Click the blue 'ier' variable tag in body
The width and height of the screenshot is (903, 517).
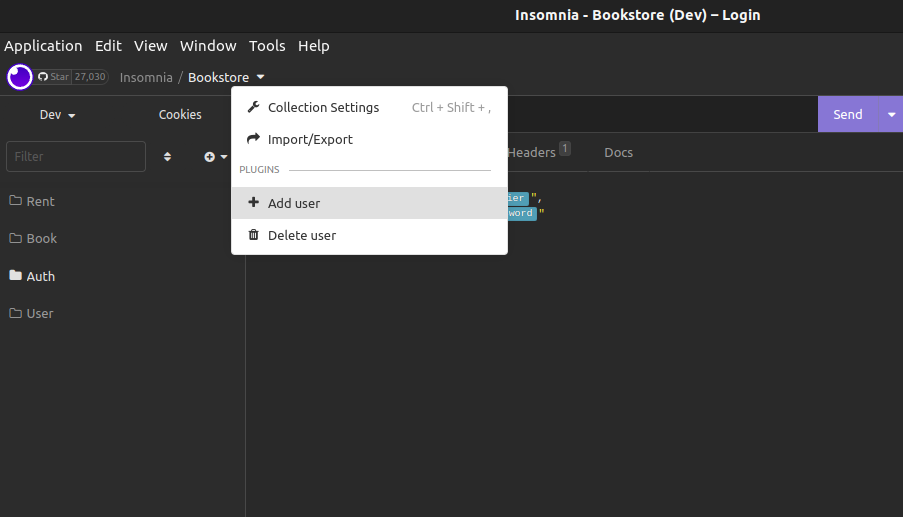518,198
